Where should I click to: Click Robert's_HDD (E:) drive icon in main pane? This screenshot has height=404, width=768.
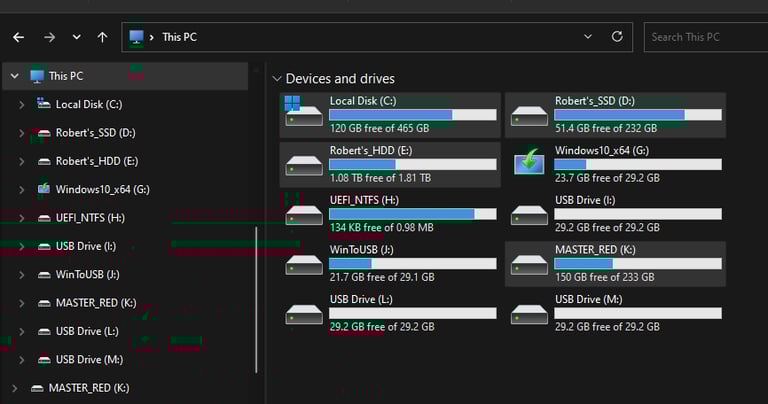[x=304, y=166]
